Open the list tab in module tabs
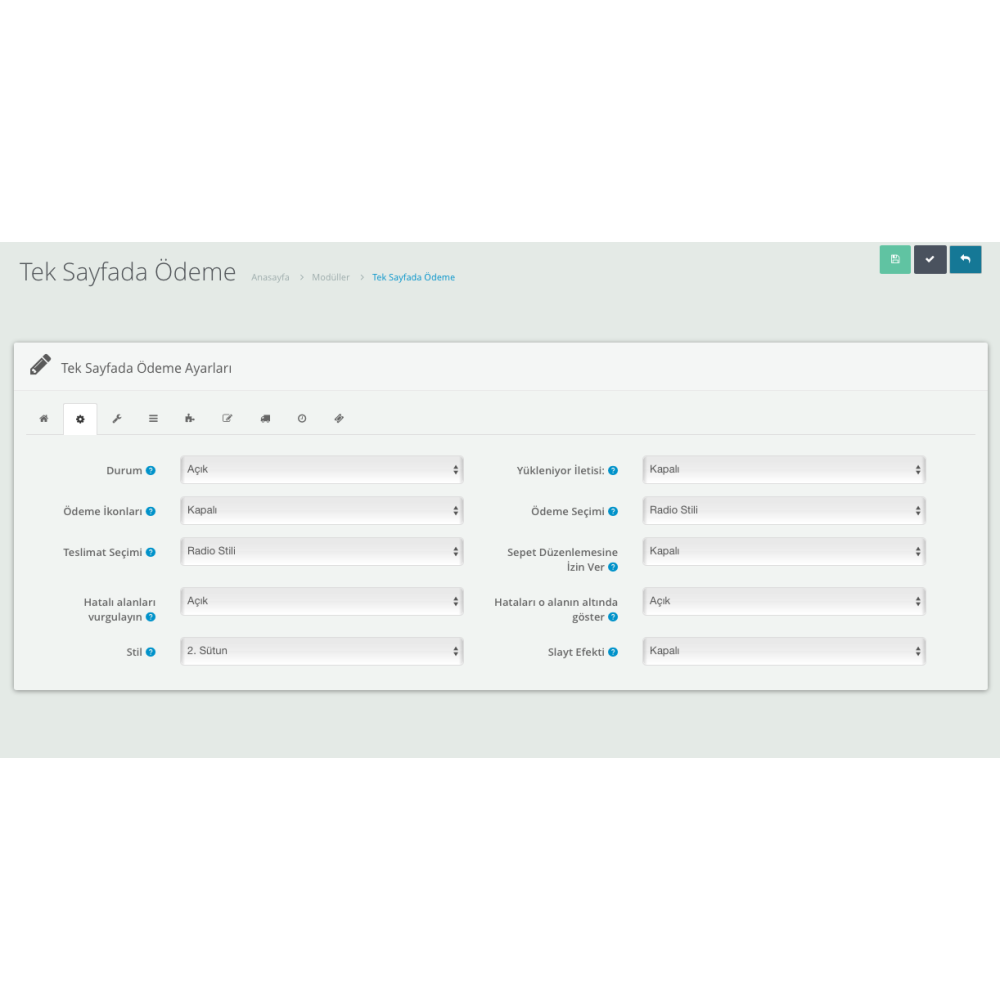 pyautogui.click(x=153, y=418)
